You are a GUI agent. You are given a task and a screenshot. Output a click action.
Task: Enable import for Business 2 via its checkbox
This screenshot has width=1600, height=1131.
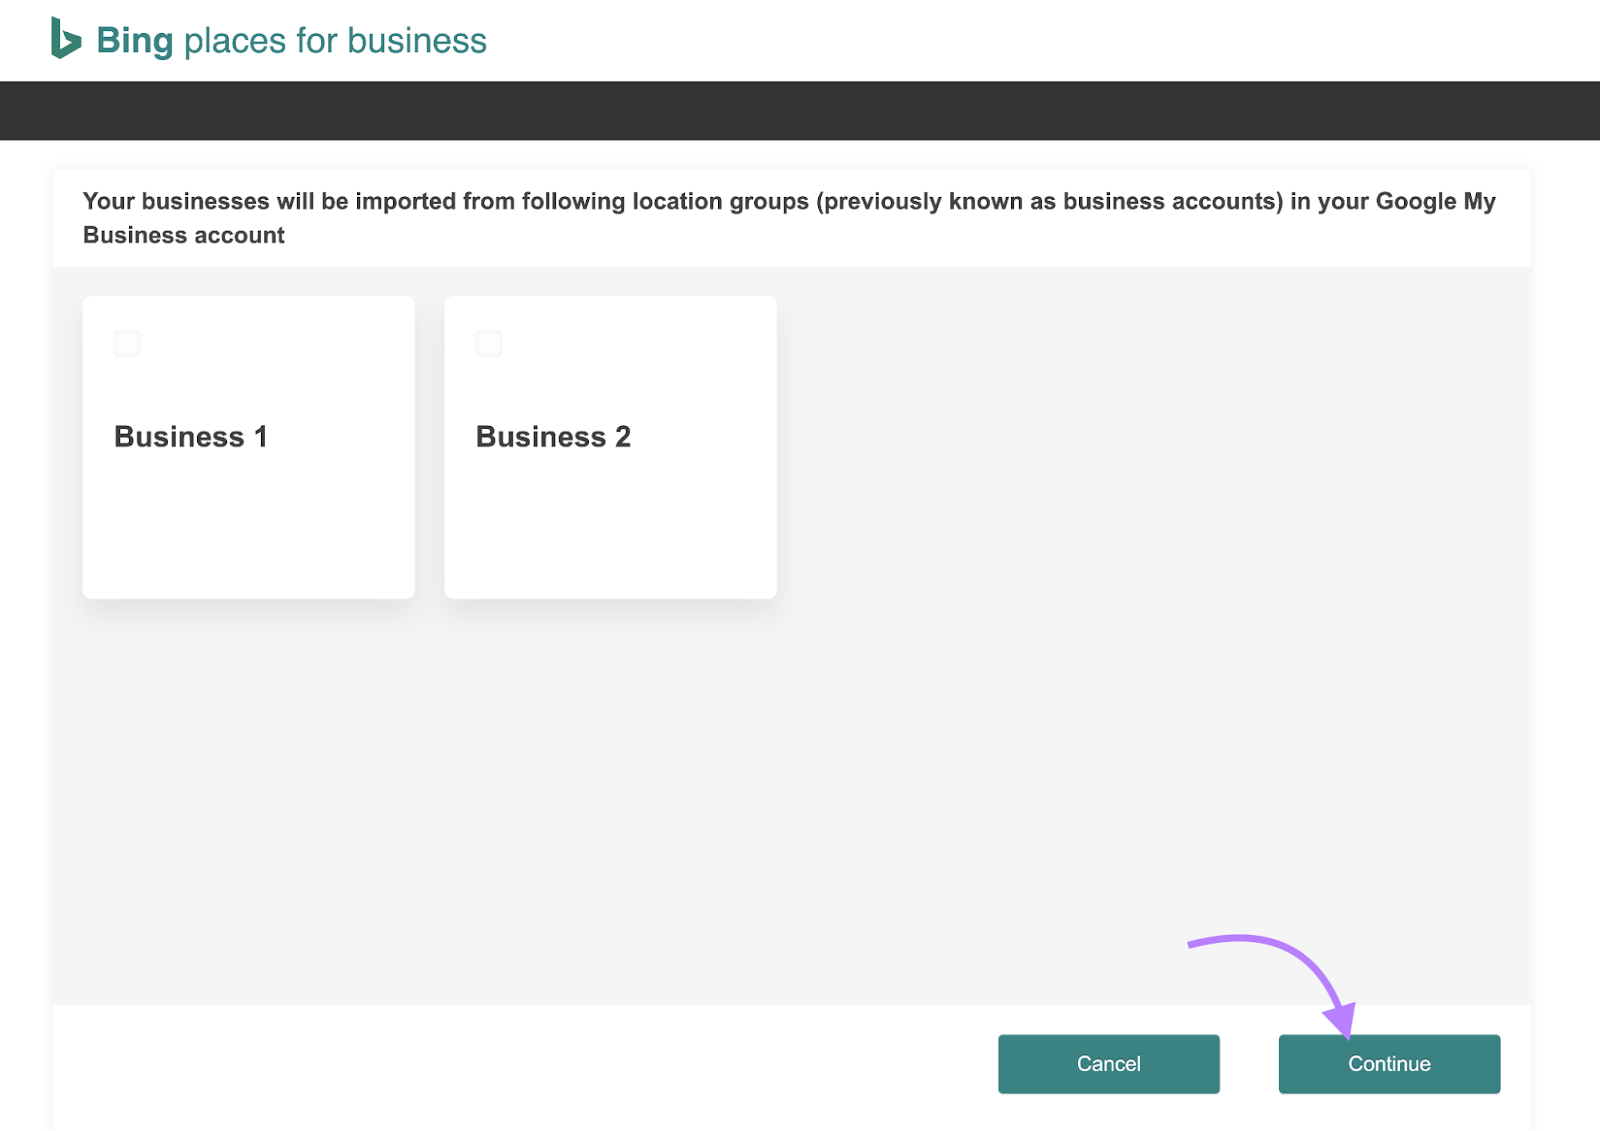pyautogui.click(x=489, y=342)
